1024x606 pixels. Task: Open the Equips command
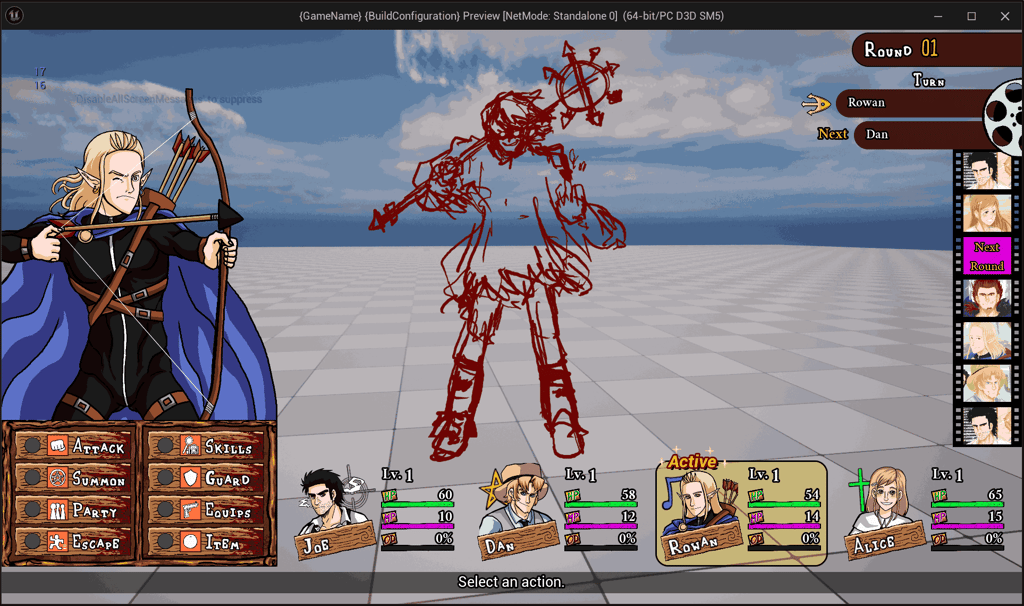pyautogui.click(x=206, y=509)
